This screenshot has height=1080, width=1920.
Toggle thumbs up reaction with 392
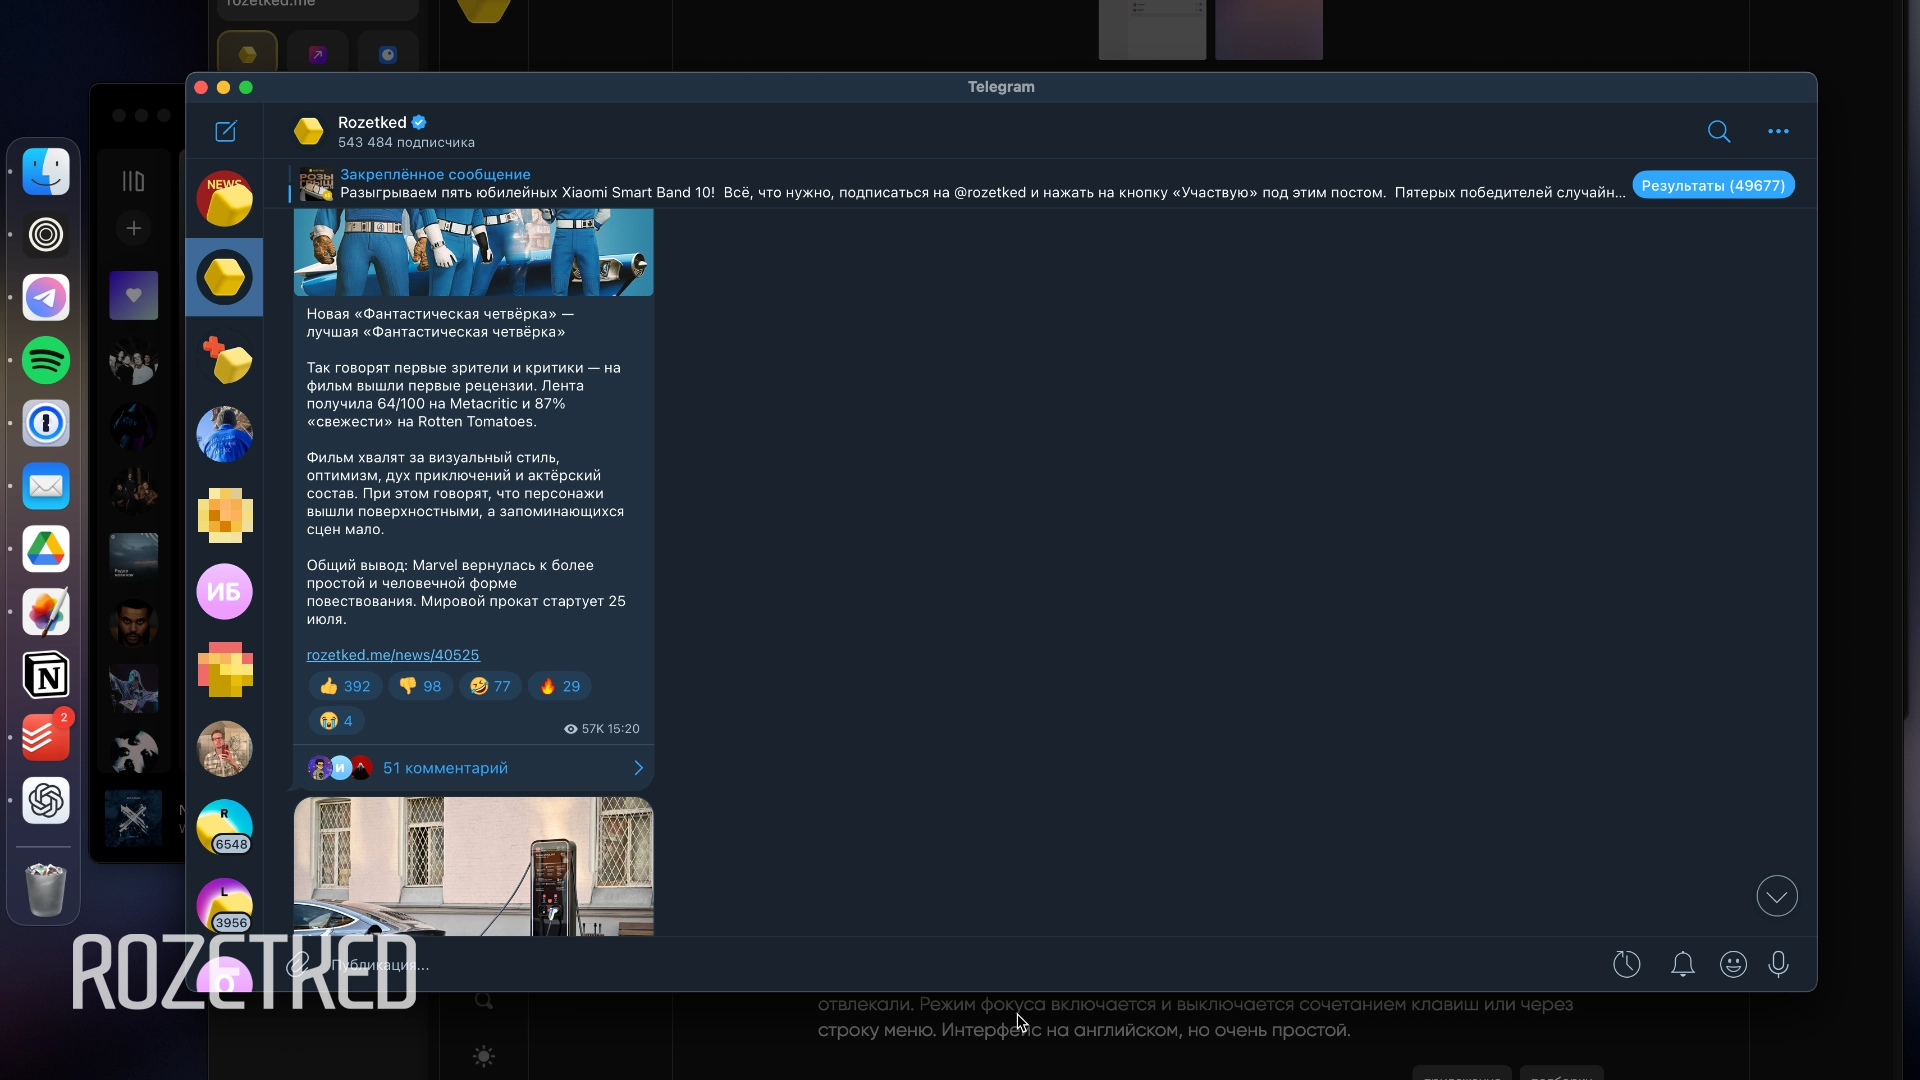345,686
